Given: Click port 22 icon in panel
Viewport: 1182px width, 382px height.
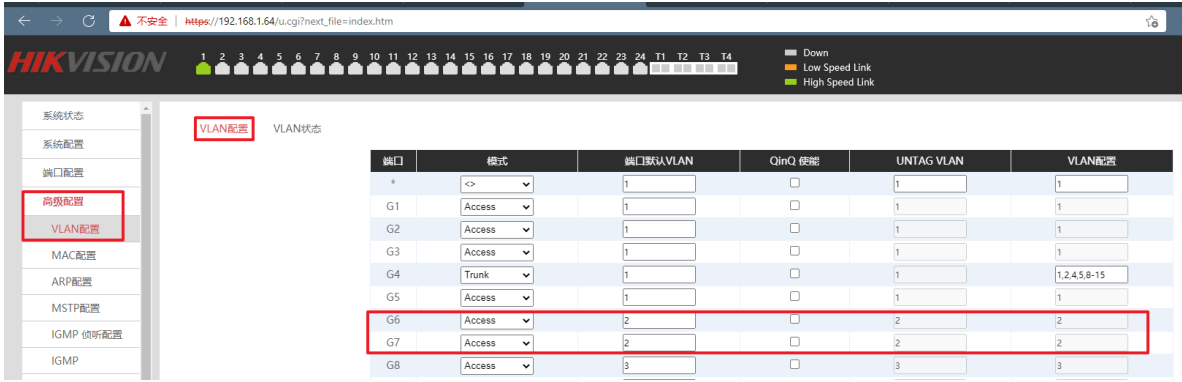Looking at the screenshot, I should click(602, 69).
